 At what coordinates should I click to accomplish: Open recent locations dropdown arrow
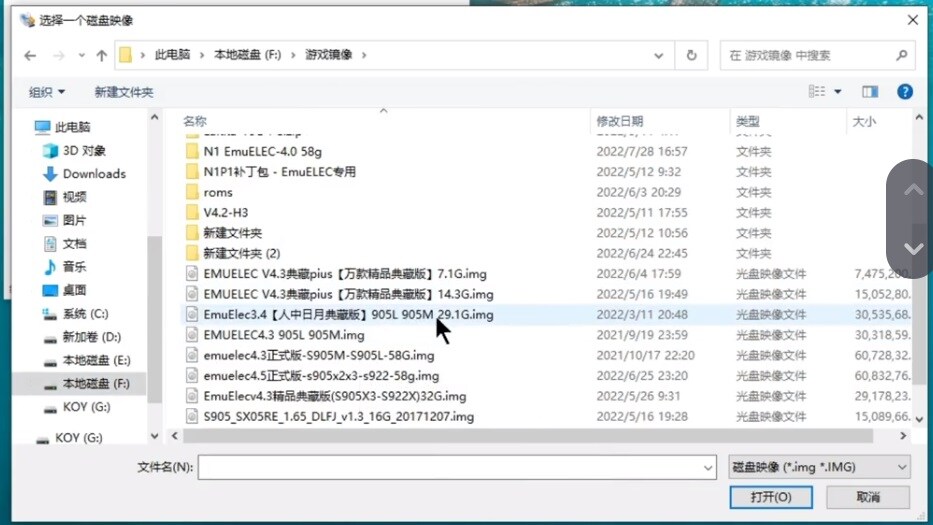(x=82, y=55)
